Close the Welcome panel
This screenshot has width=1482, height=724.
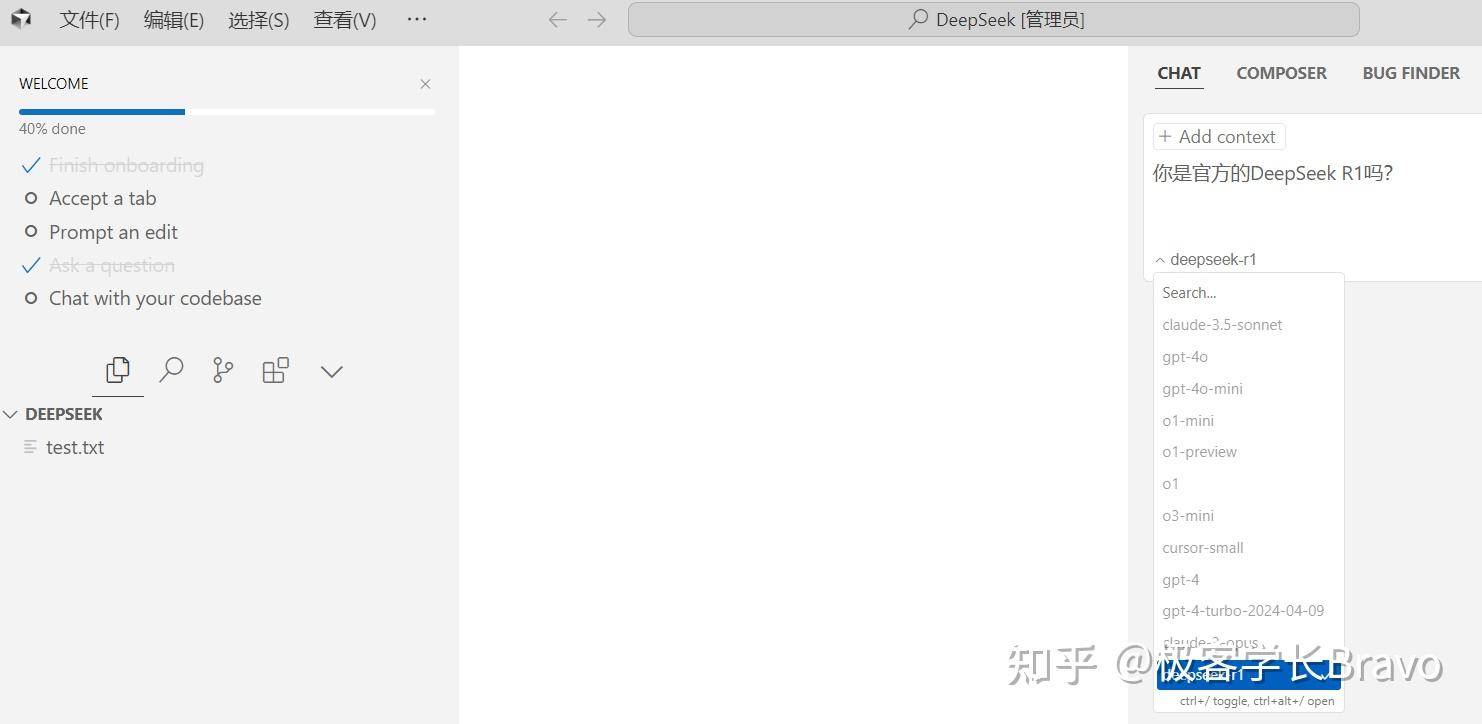pyautogui.click(x=425, y=84)
